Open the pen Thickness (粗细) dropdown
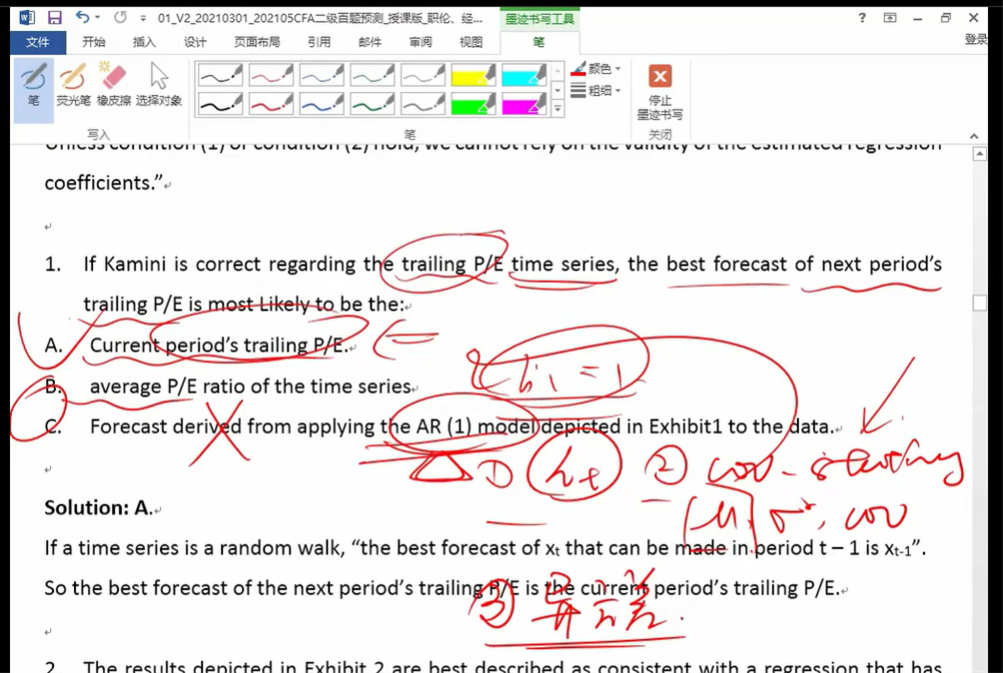This screenshot has width=1003, height=673. coord(596,90)
